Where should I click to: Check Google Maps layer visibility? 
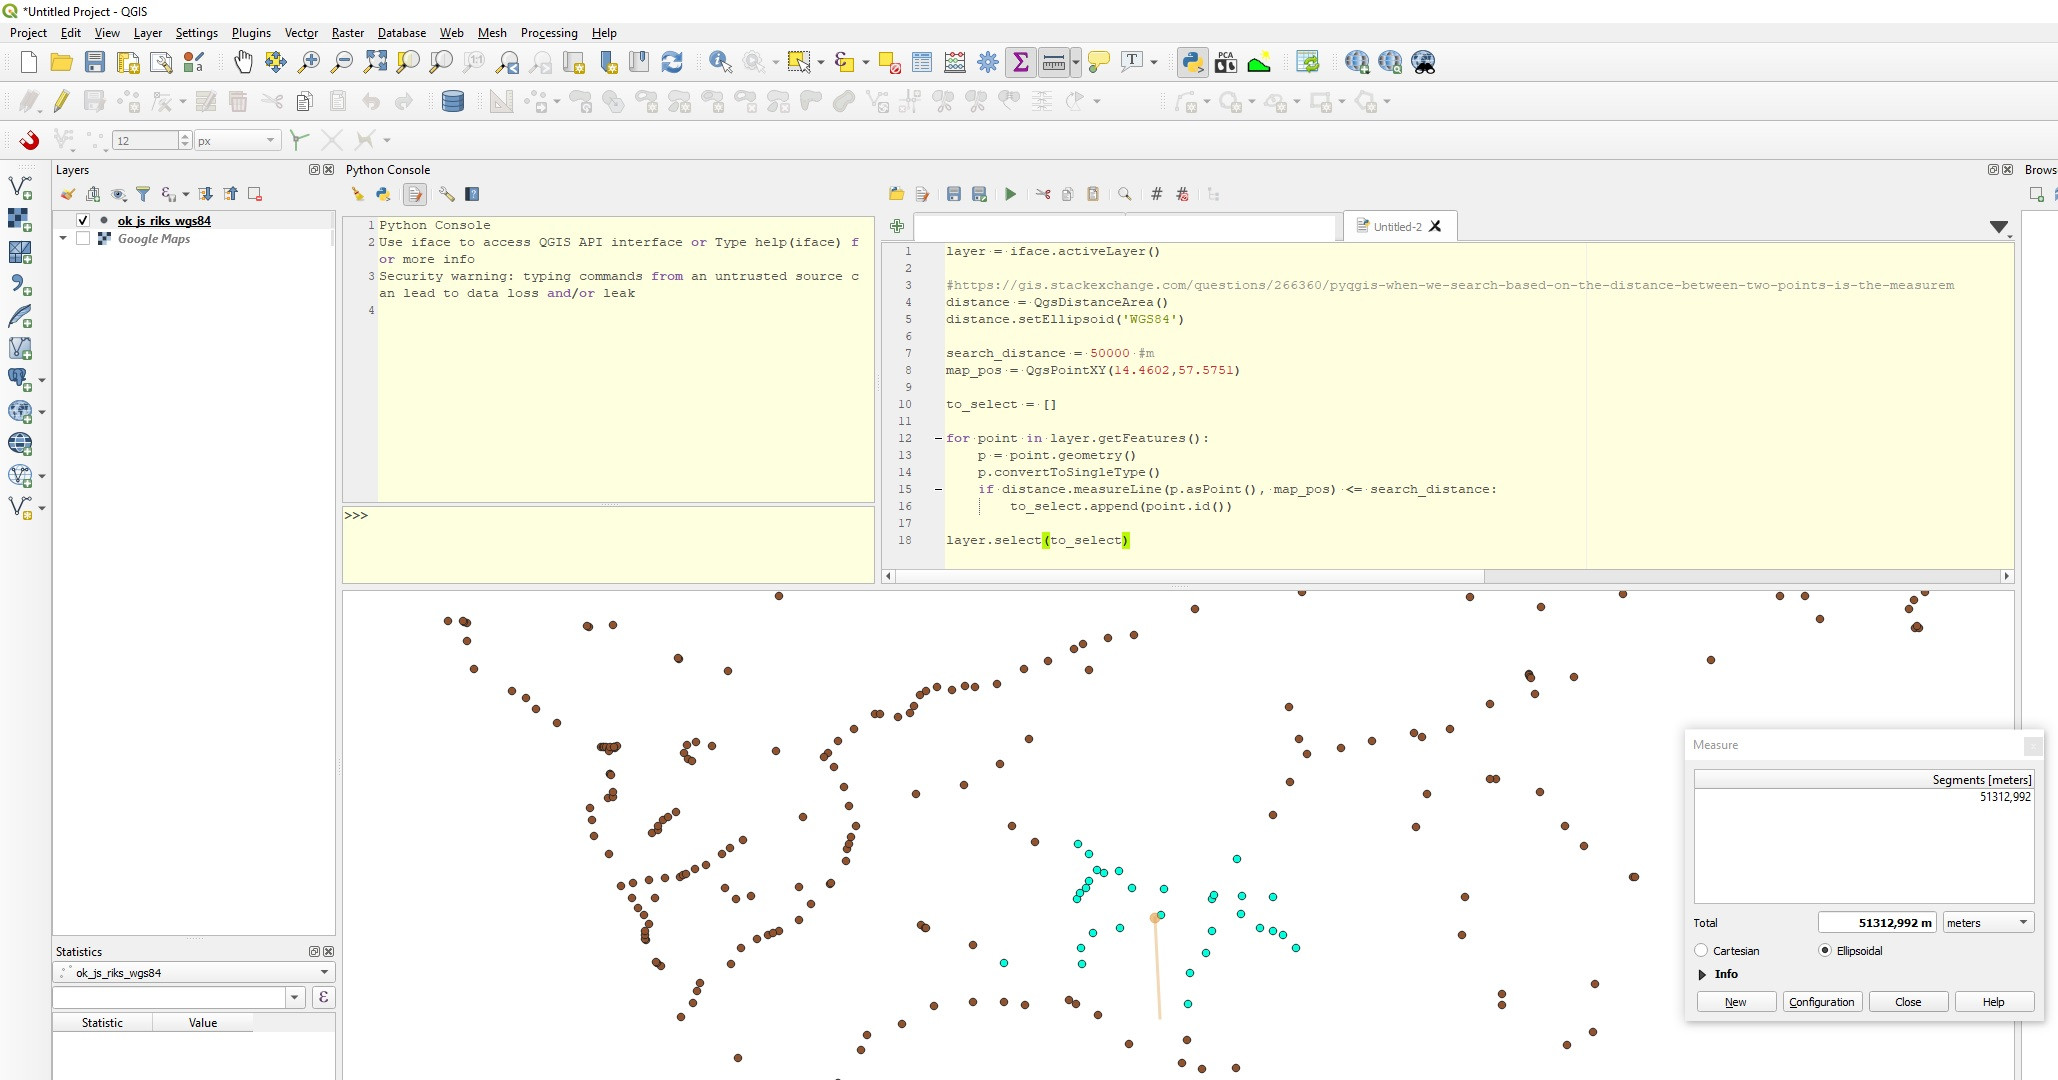pos(83,239)
